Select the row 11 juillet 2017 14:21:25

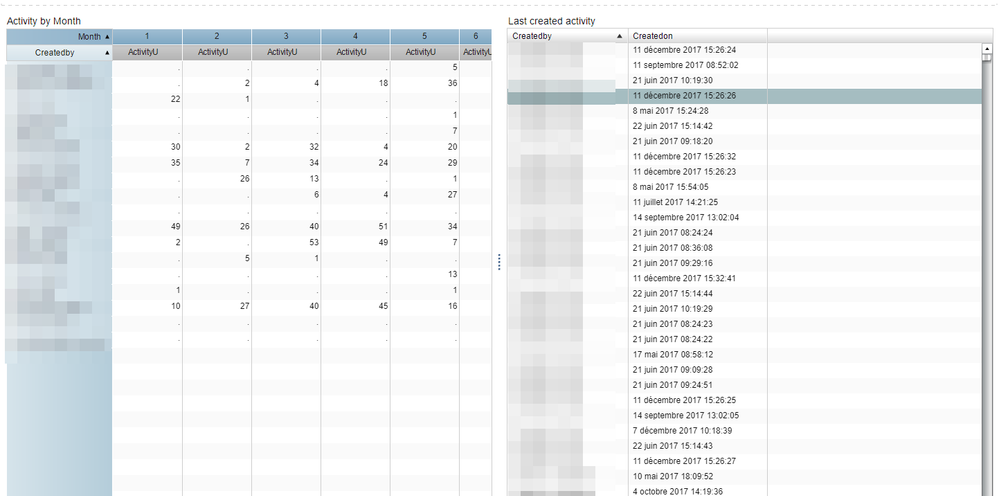click(x=745, y=202)
